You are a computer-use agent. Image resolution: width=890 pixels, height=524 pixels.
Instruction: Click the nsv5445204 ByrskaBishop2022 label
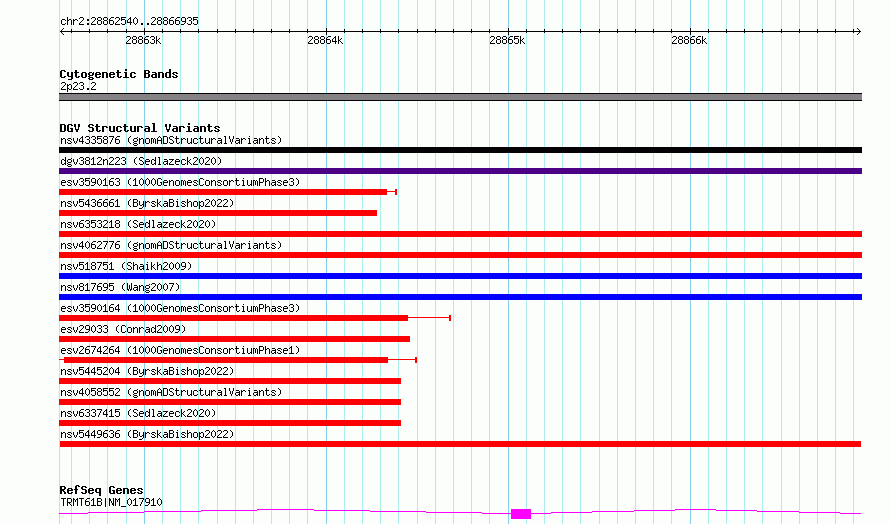147,371
